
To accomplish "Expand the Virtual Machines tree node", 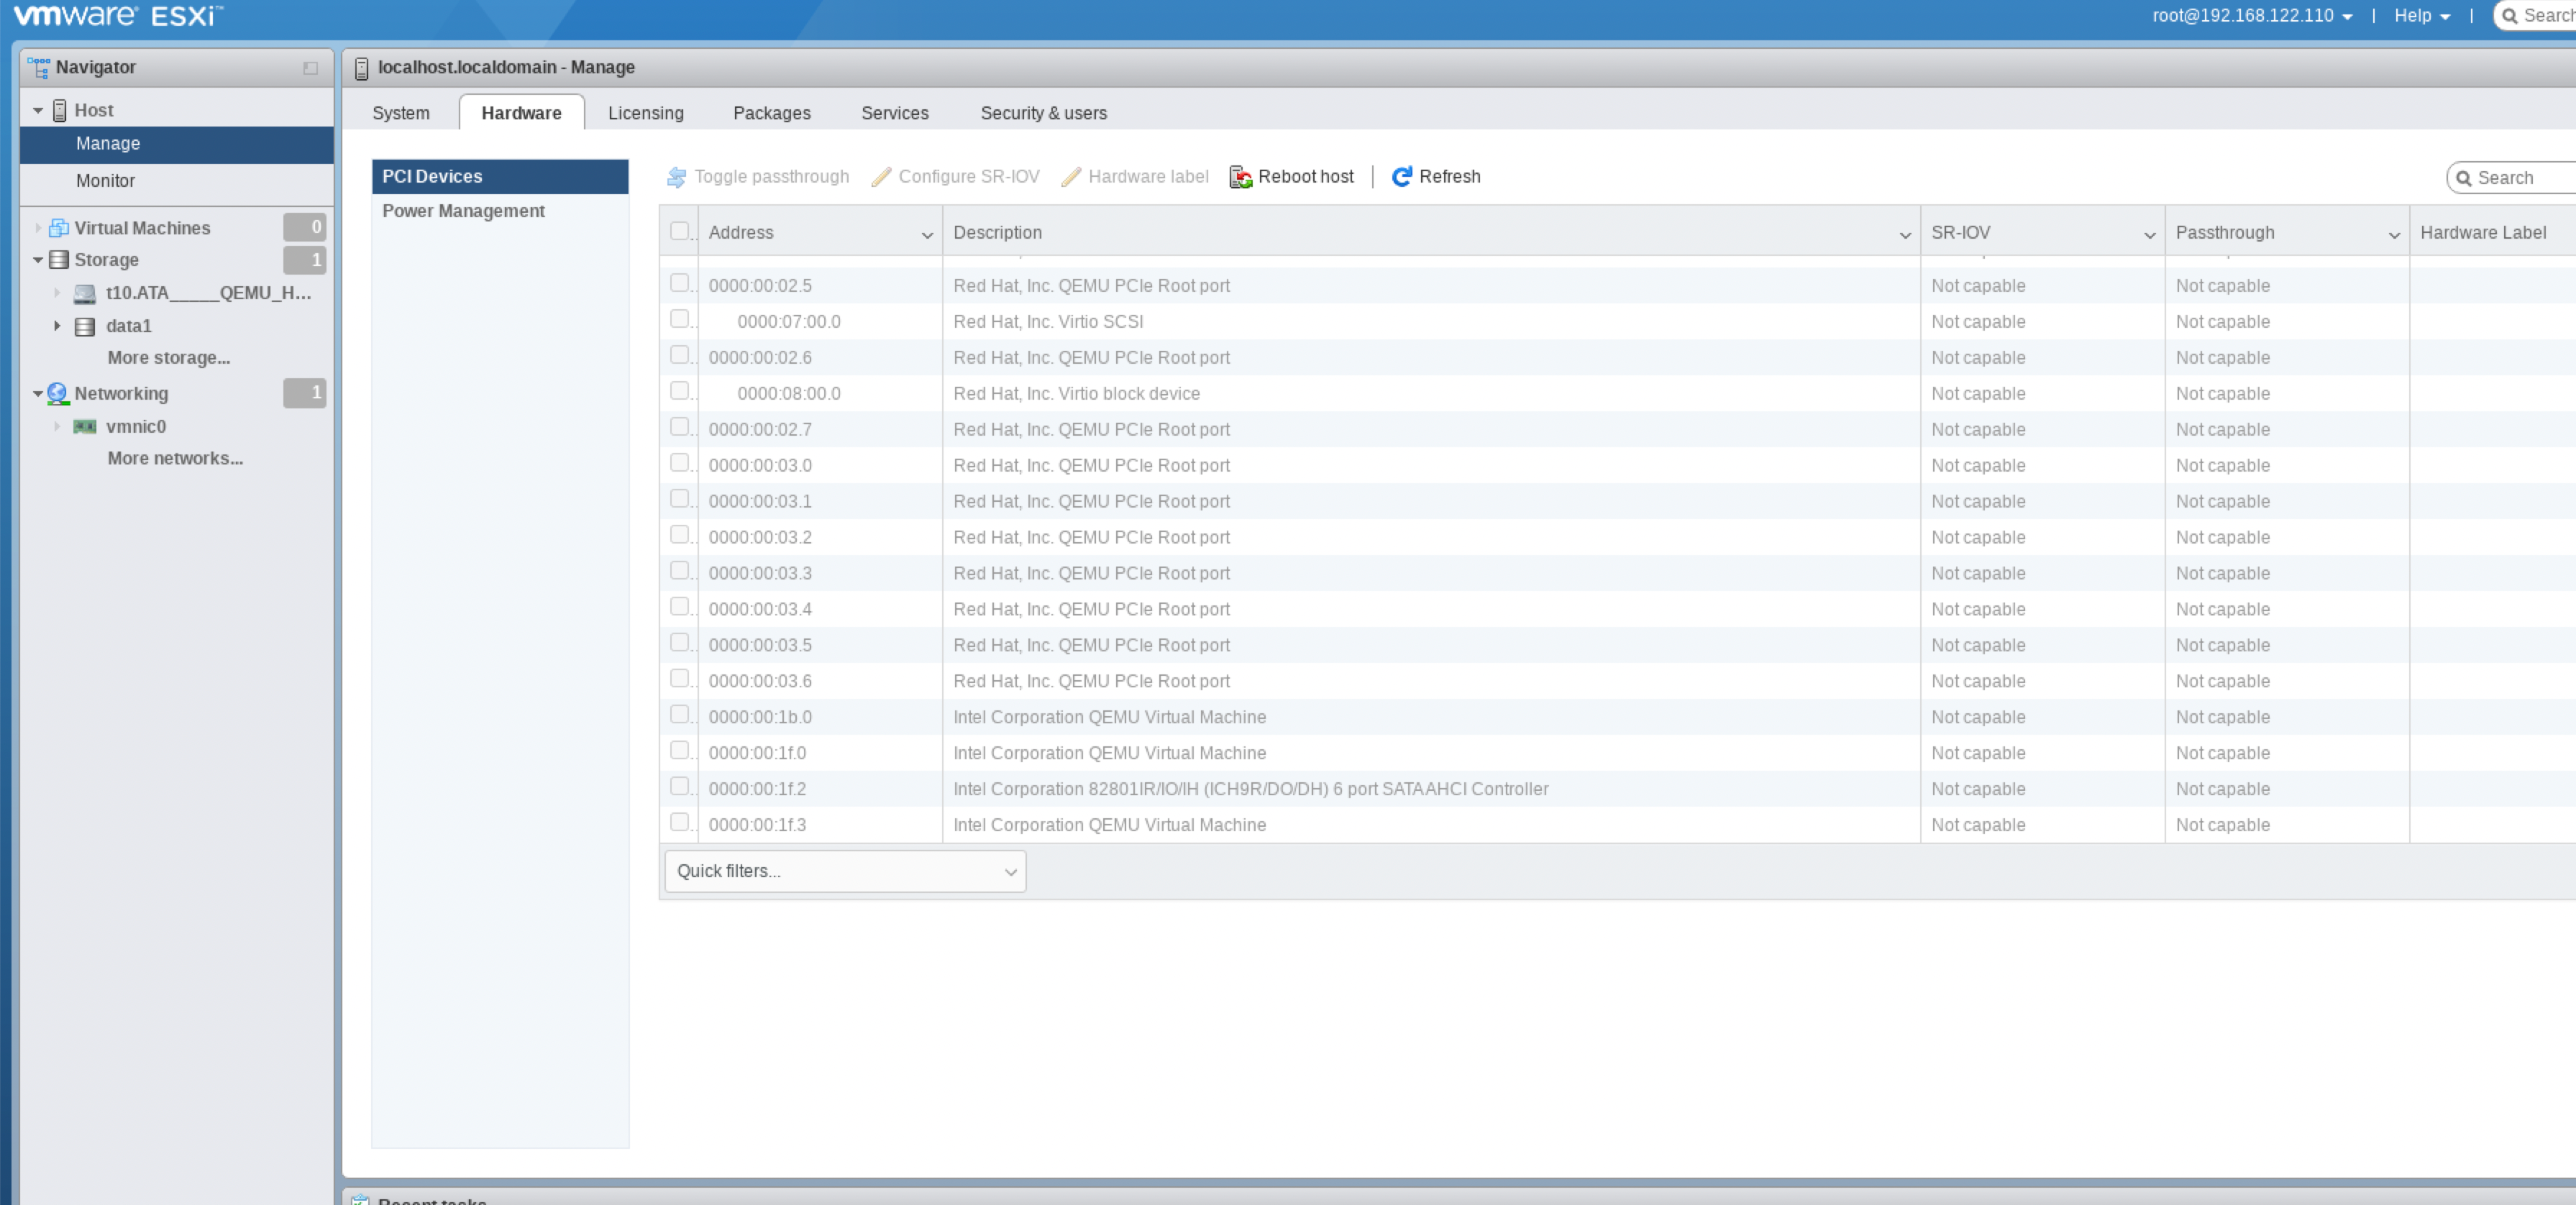I will [38, 228].
